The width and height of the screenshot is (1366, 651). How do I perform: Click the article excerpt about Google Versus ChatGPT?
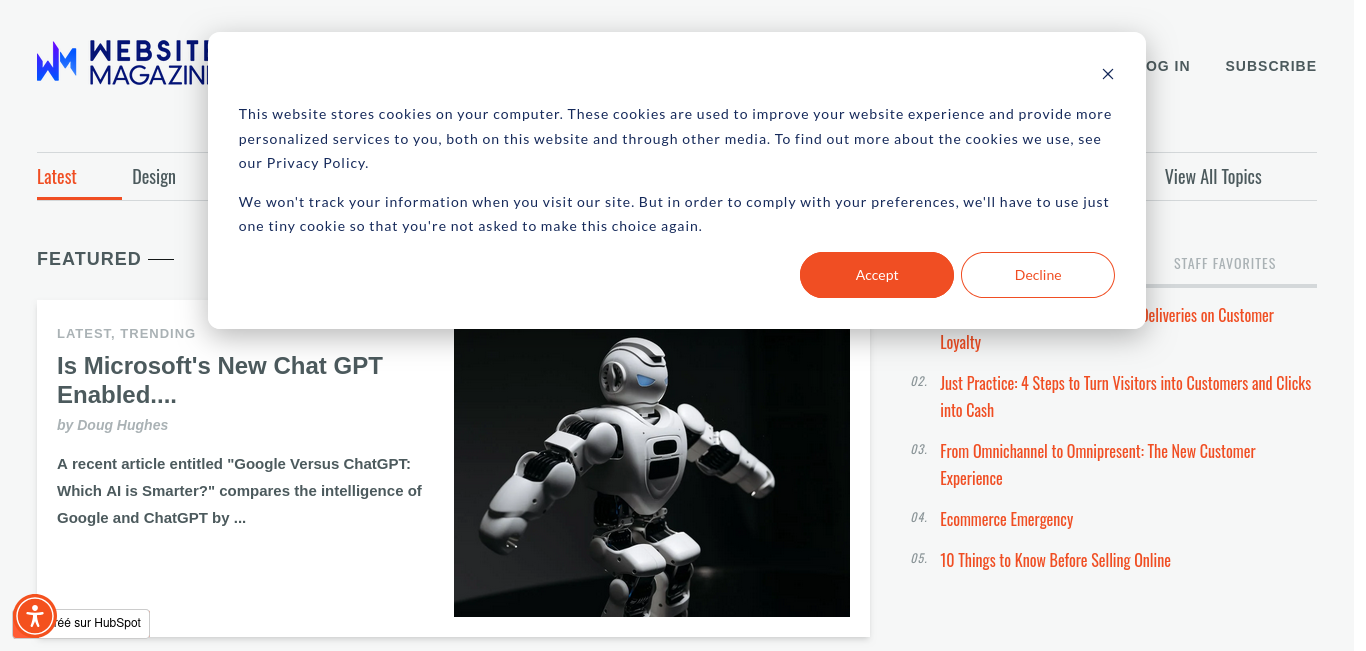(239, 491)
